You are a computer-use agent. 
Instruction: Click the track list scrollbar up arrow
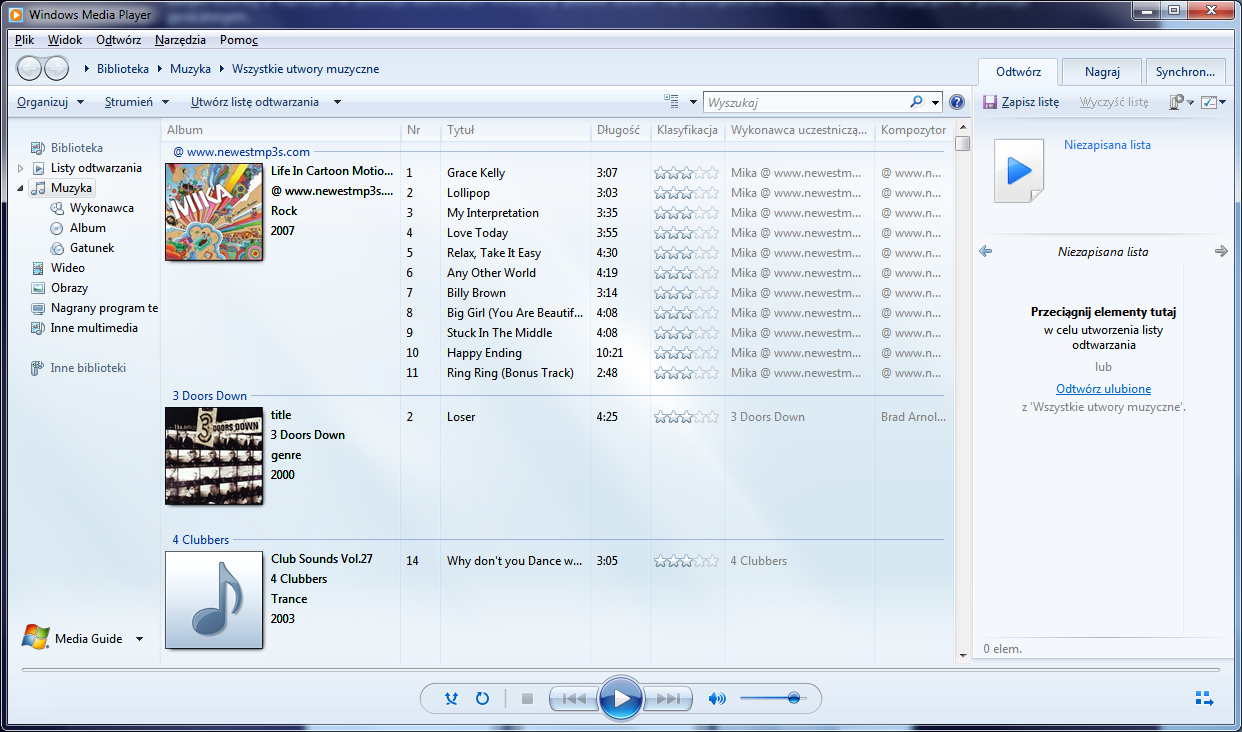pos(962,127)
